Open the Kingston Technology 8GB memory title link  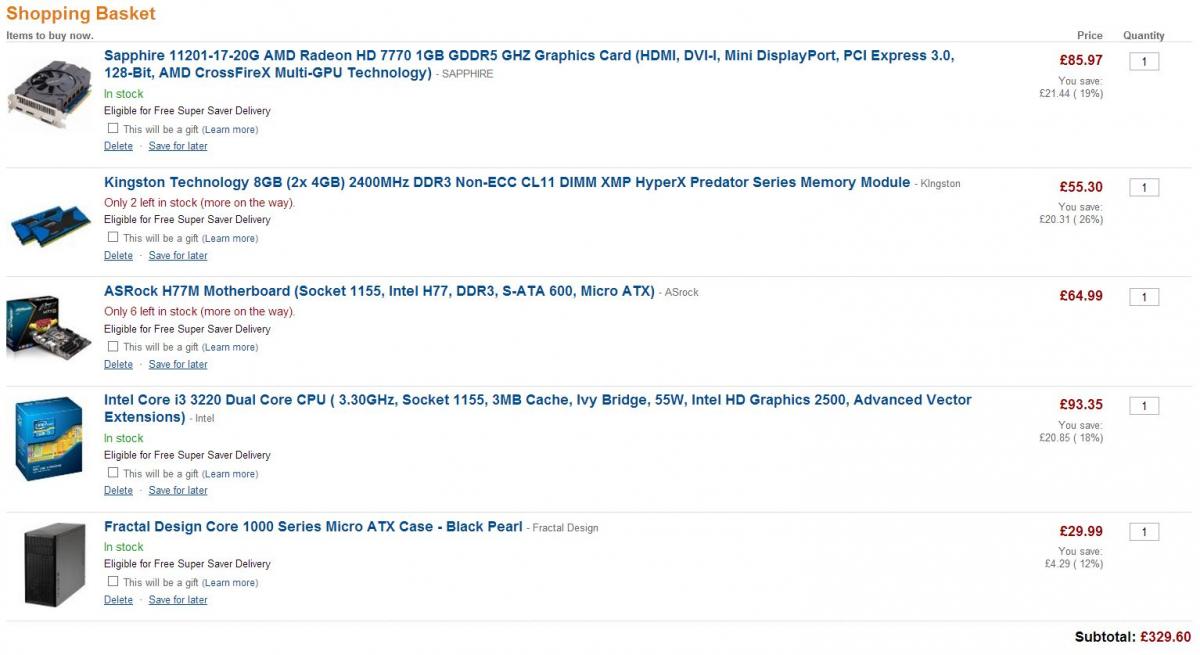tap(507, 183)
